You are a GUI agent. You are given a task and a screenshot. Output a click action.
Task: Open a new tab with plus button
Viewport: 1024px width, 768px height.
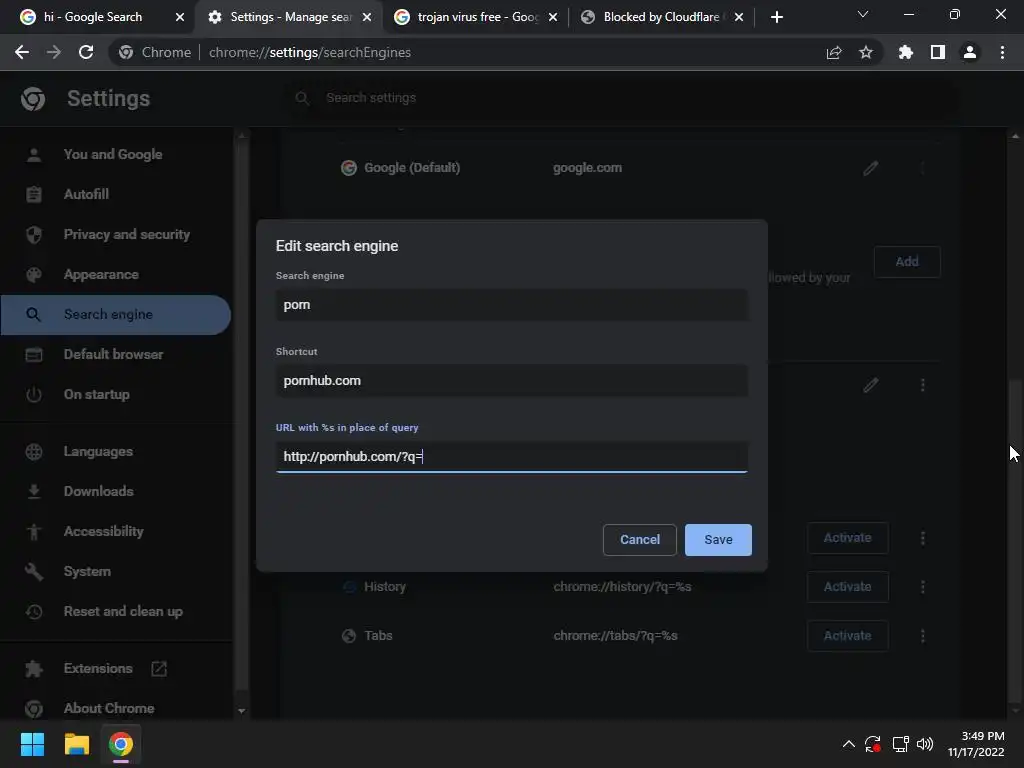(x=776, y=17)
